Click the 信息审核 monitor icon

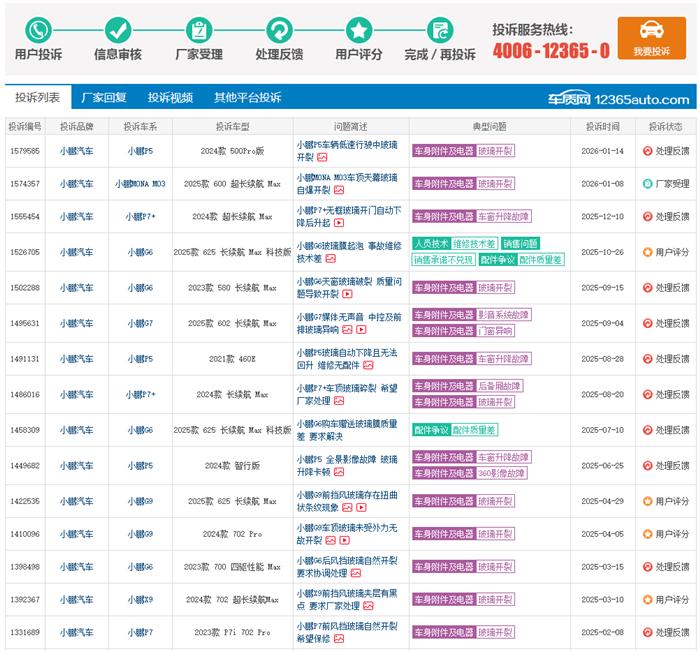(118, 29)
